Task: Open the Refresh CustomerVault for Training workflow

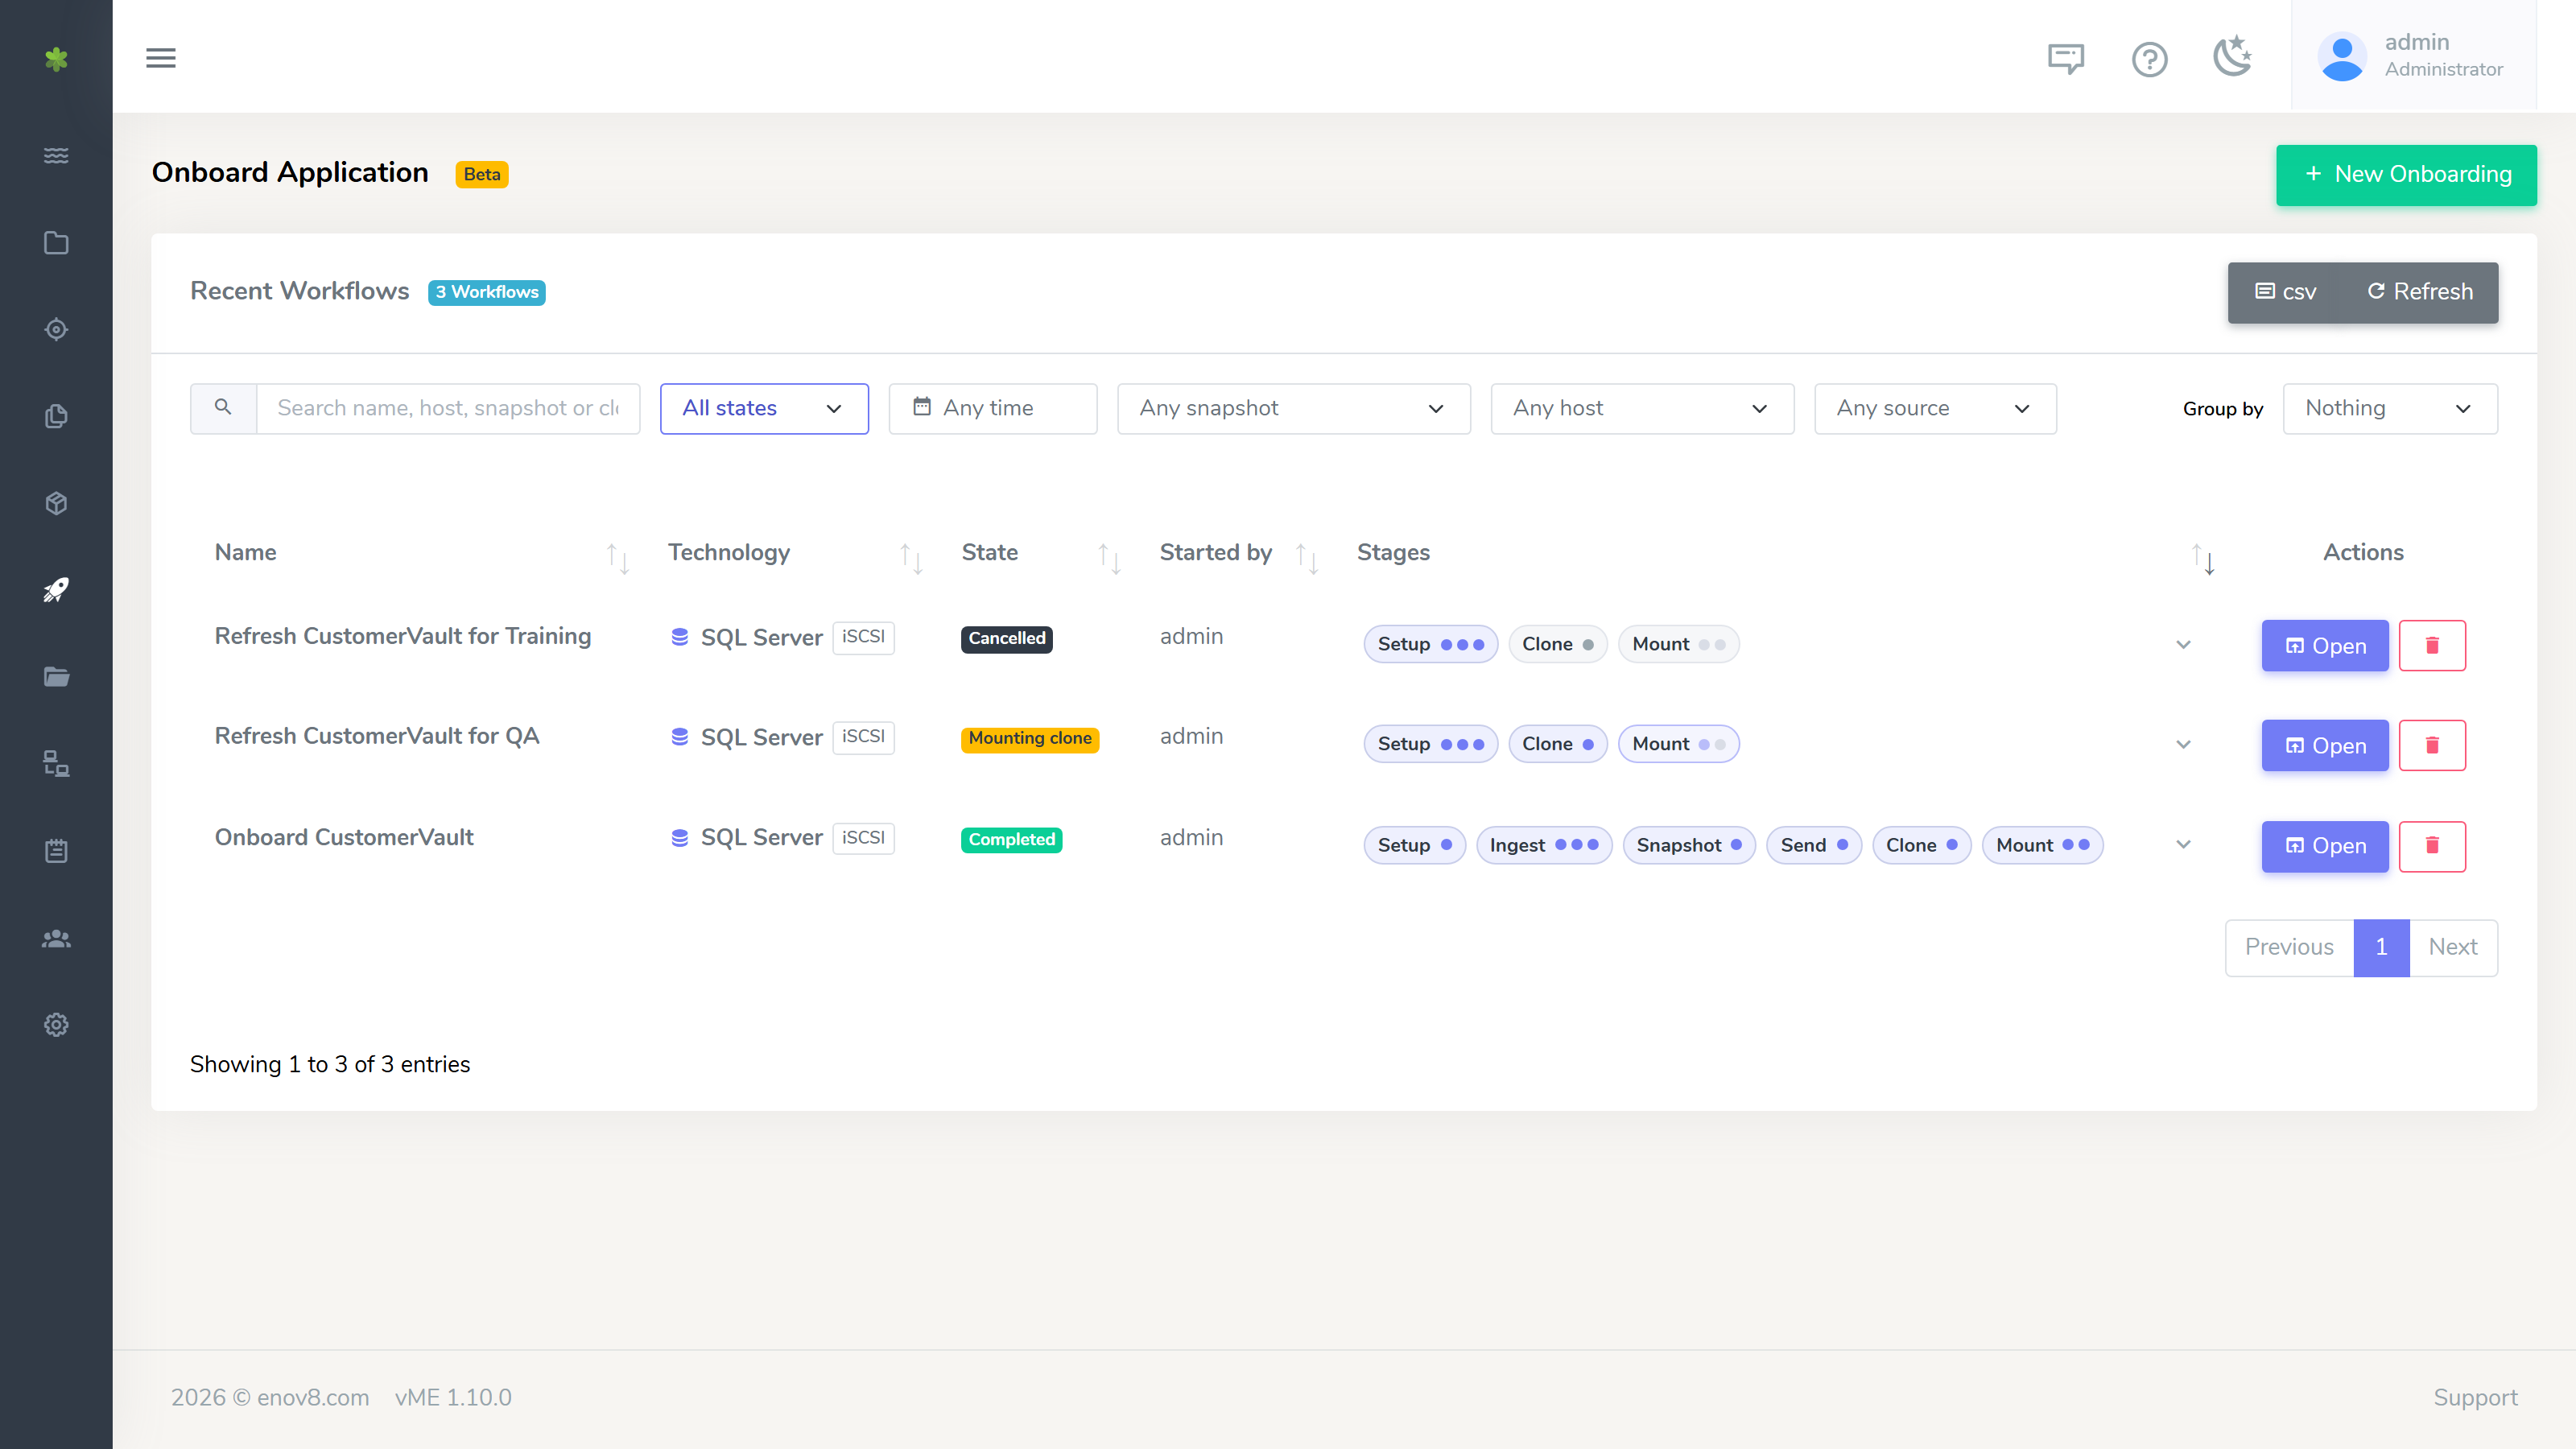Action: point(2325,645)
